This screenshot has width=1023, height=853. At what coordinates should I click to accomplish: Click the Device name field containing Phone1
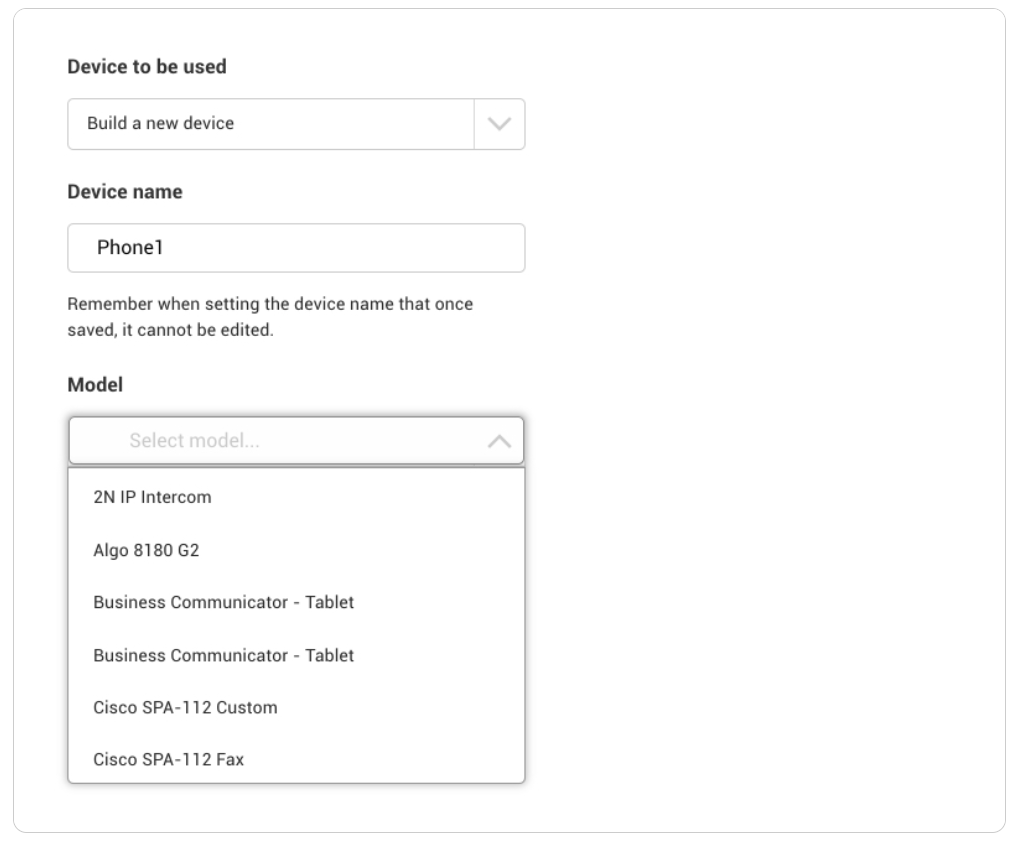click(x=296, y=248)
